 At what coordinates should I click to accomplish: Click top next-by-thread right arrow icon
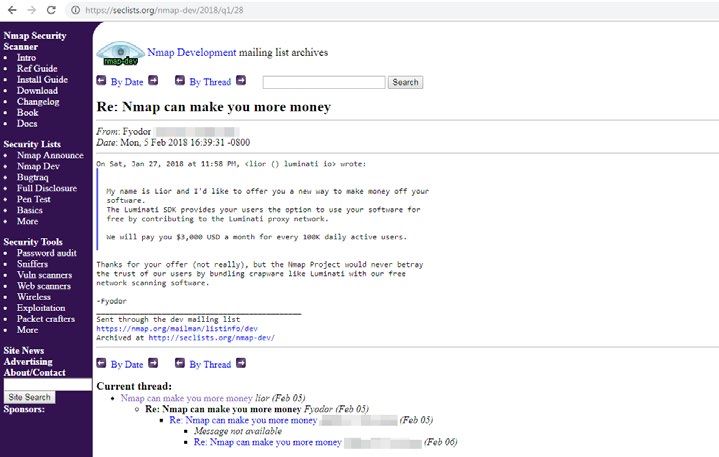pos(241,81)
